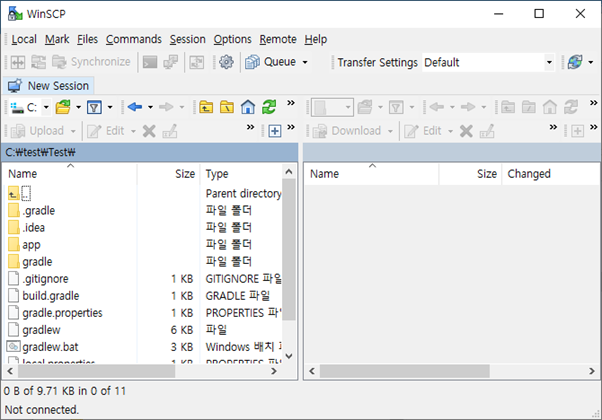Click the local parent directory icon

point(206,107)
